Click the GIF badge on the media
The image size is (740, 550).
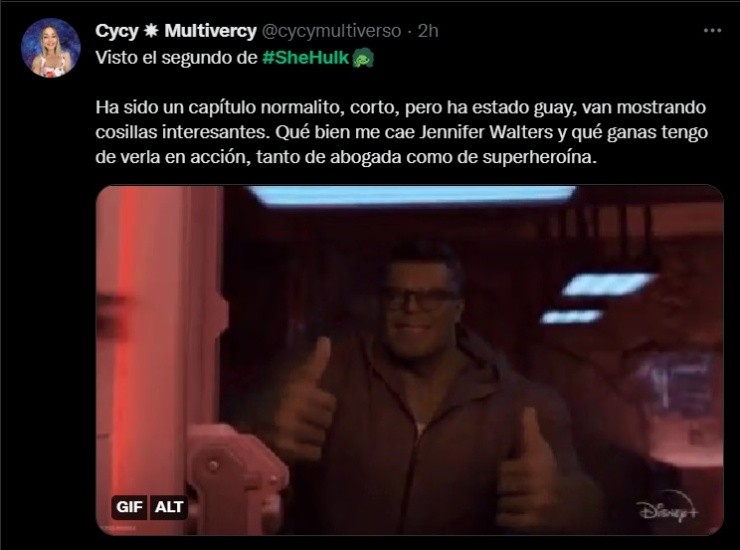pos(129,507)
